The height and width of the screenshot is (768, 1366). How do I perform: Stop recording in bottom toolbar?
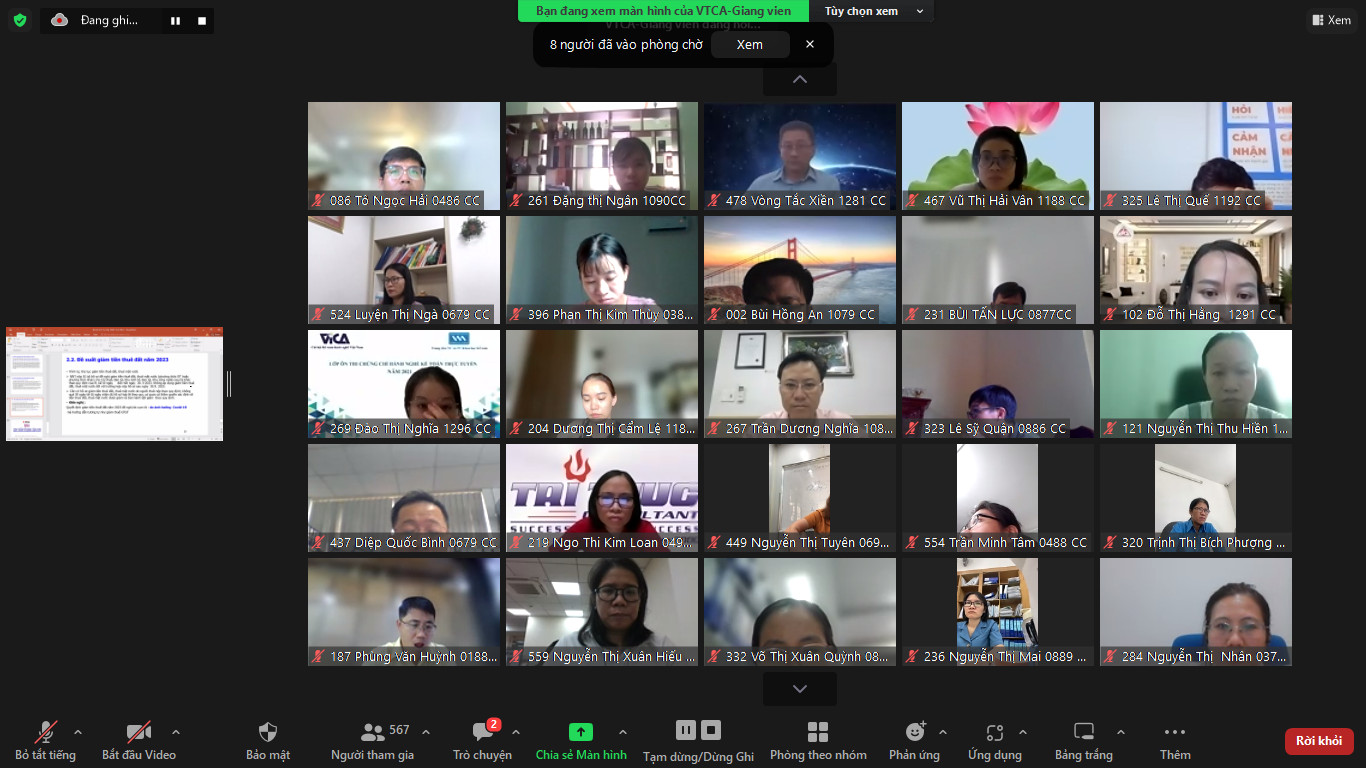pos(711,730)
